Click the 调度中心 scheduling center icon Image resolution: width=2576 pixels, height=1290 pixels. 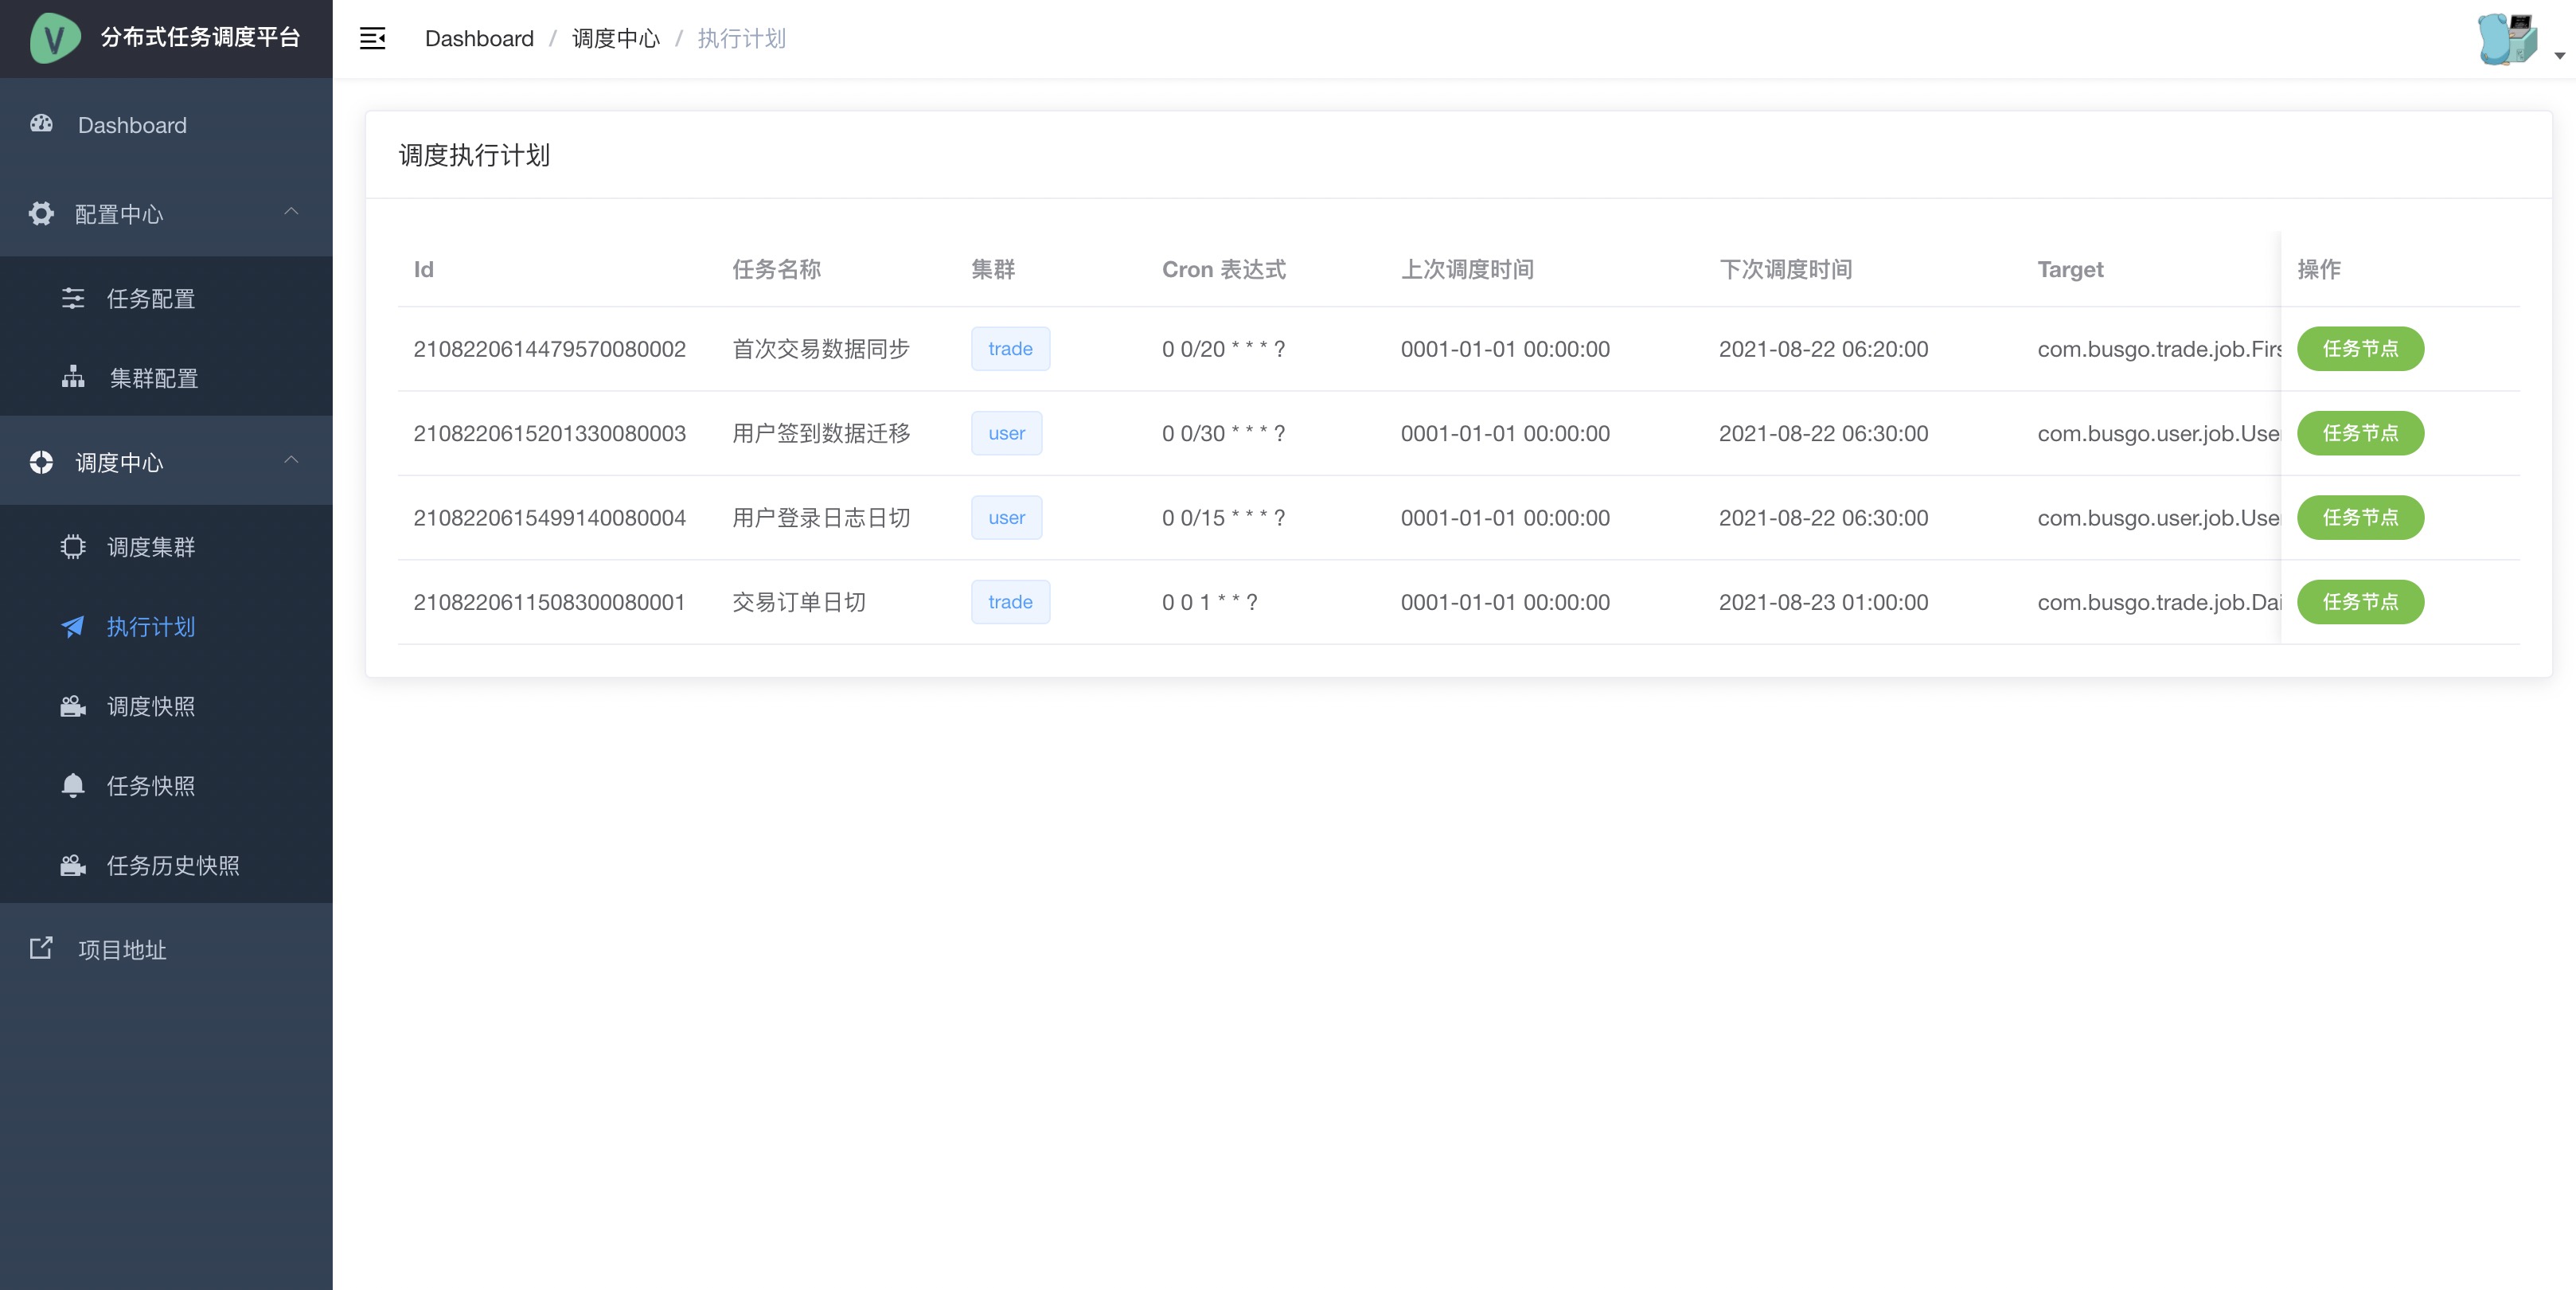coord(41,461)
